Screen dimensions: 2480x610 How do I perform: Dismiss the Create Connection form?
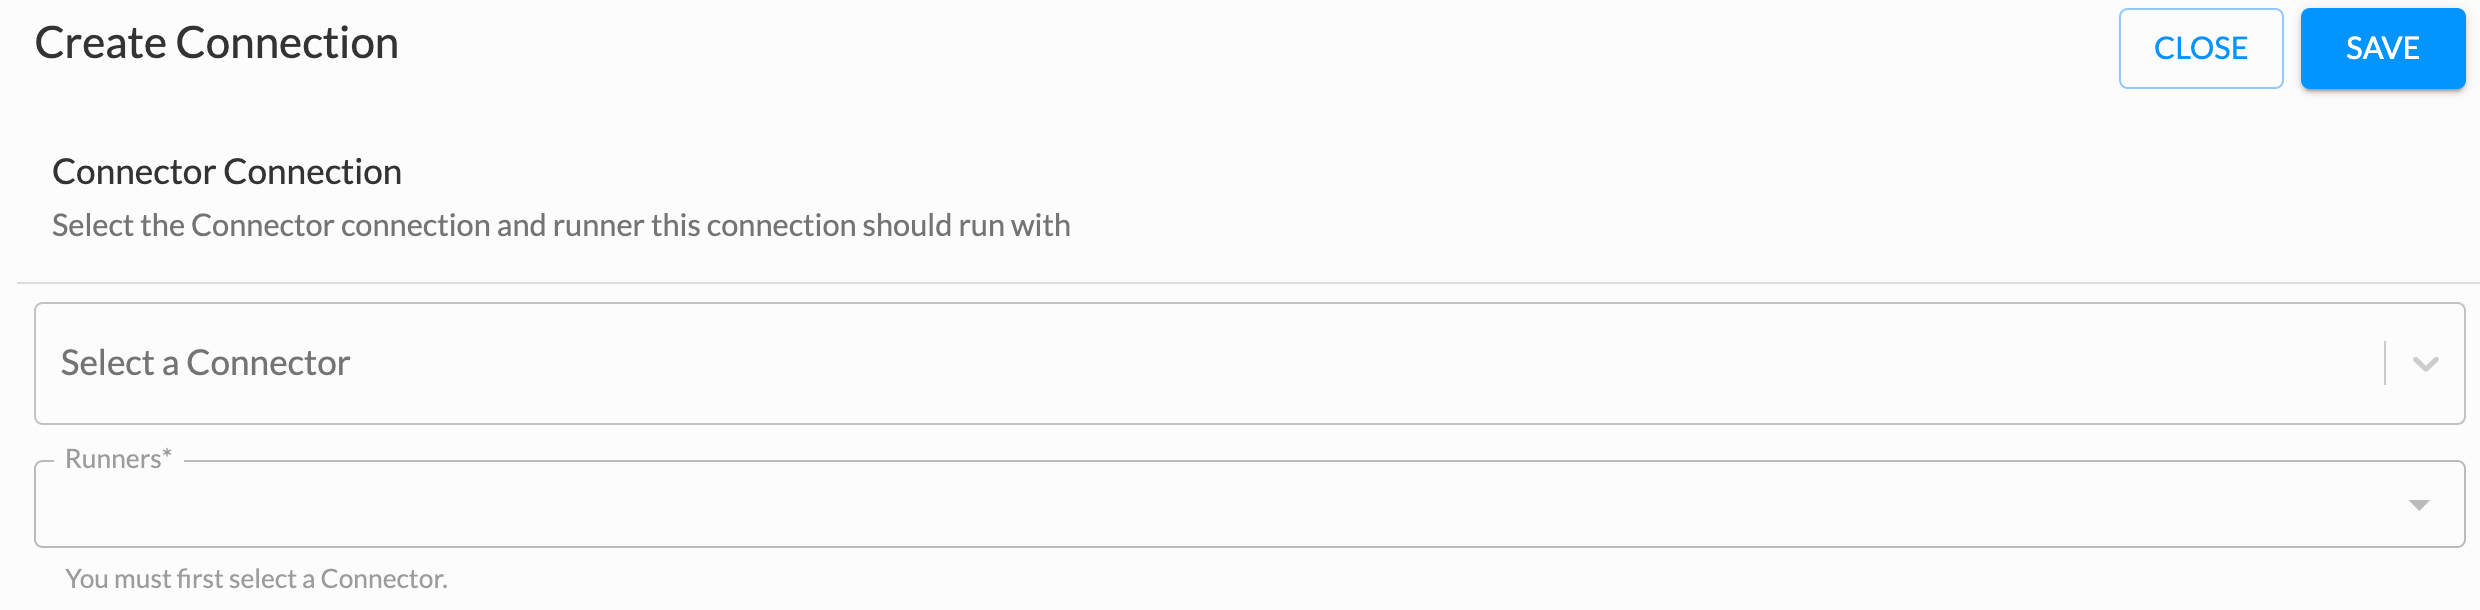[2201, 48]
